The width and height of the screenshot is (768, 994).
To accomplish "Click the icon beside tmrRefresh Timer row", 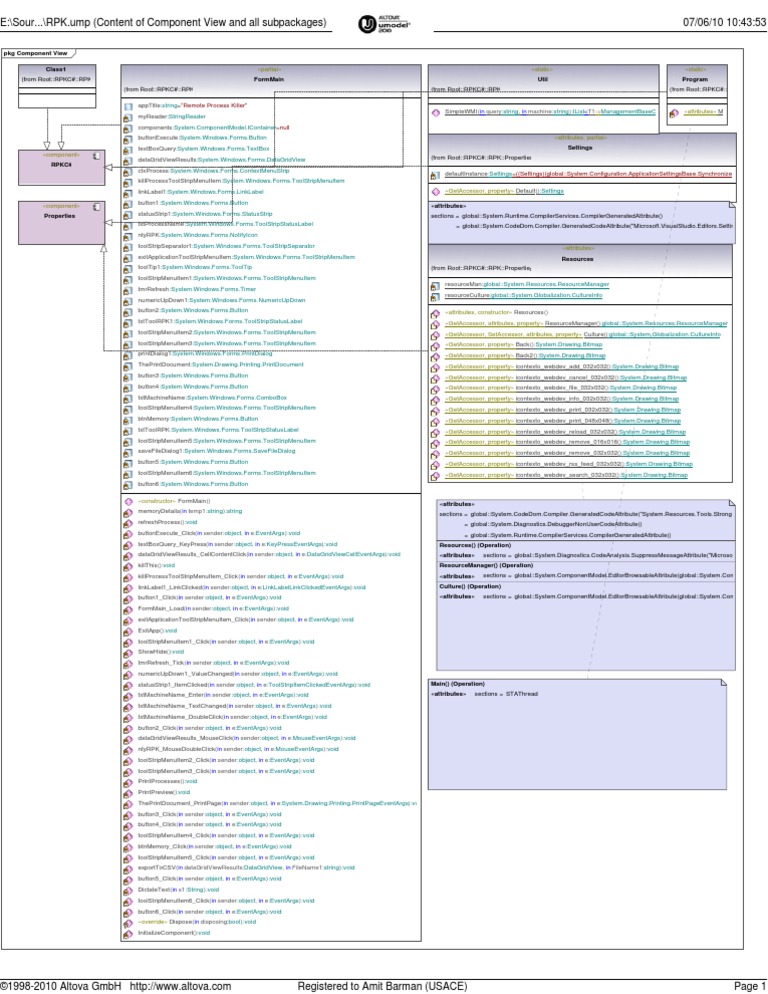I will pos(128,290).
